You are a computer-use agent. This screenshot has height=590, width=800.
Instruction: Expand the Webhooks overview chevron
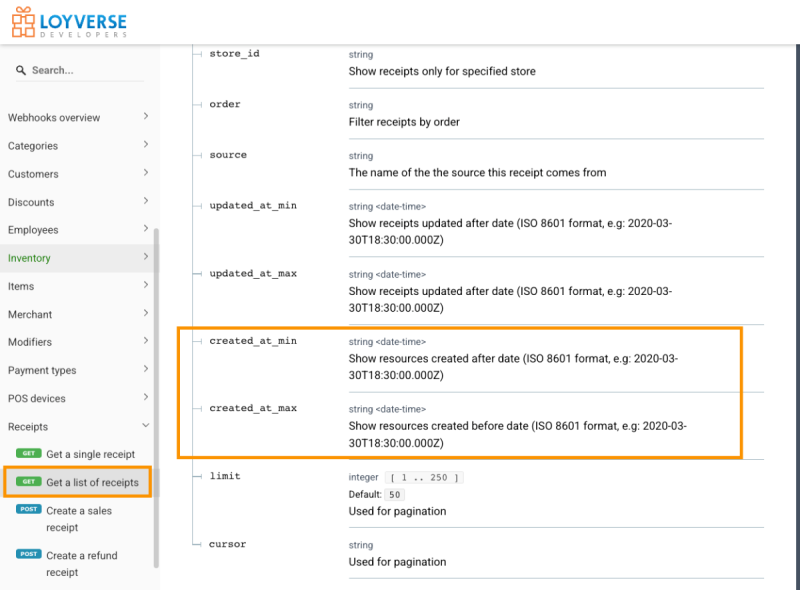pos(146,117)
